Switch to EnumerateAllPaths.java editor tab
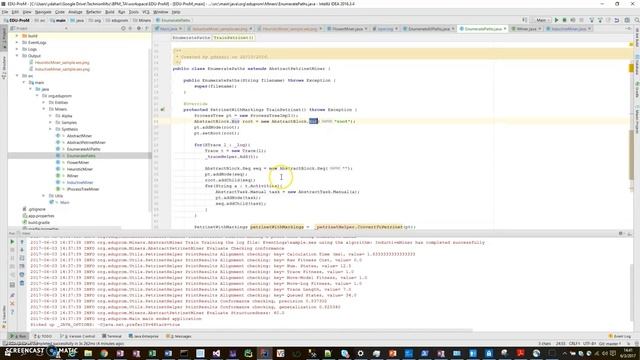The width and height of the screenshot is (640, 360). click(x=429, y=29)
